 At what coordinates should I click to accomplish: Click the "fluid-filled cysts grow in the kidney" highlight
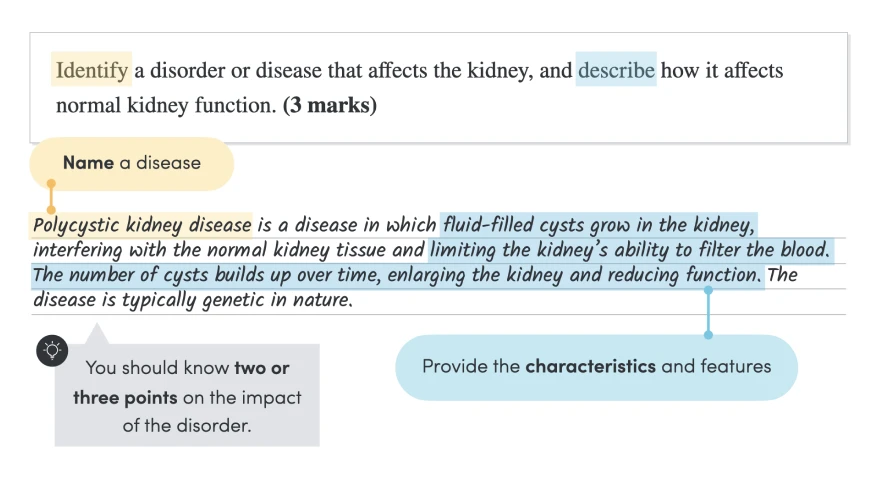click(598, 225)
